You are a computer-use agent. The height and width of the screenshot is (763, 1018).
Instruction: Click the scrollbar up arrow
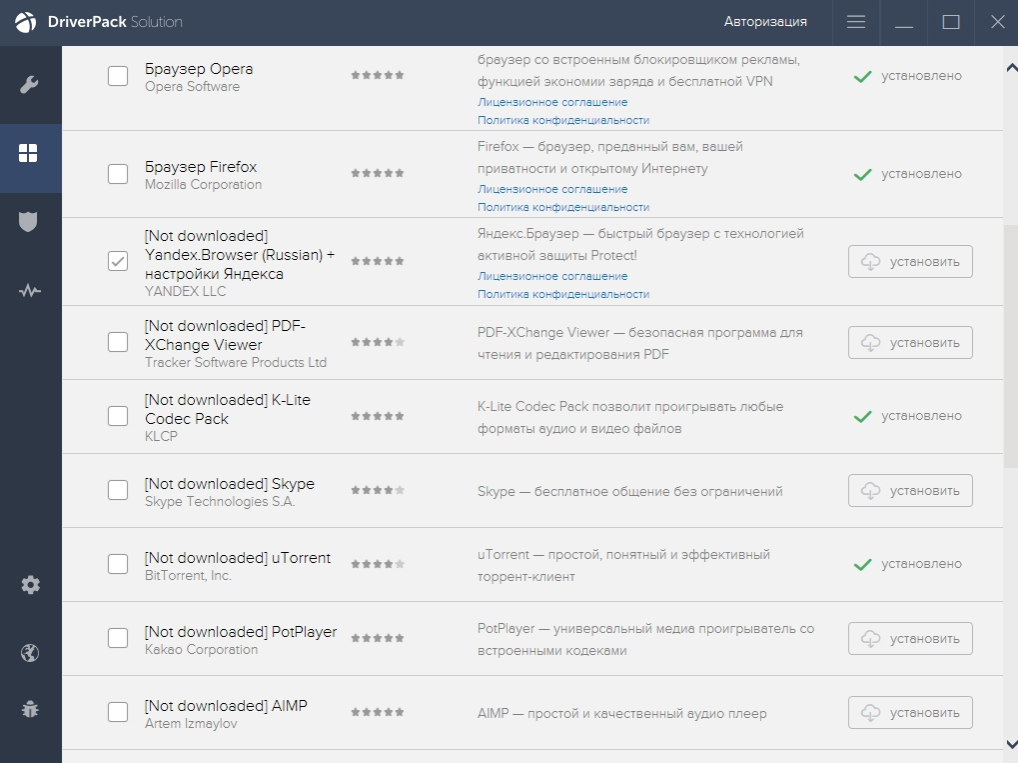tap(1009, 67)
